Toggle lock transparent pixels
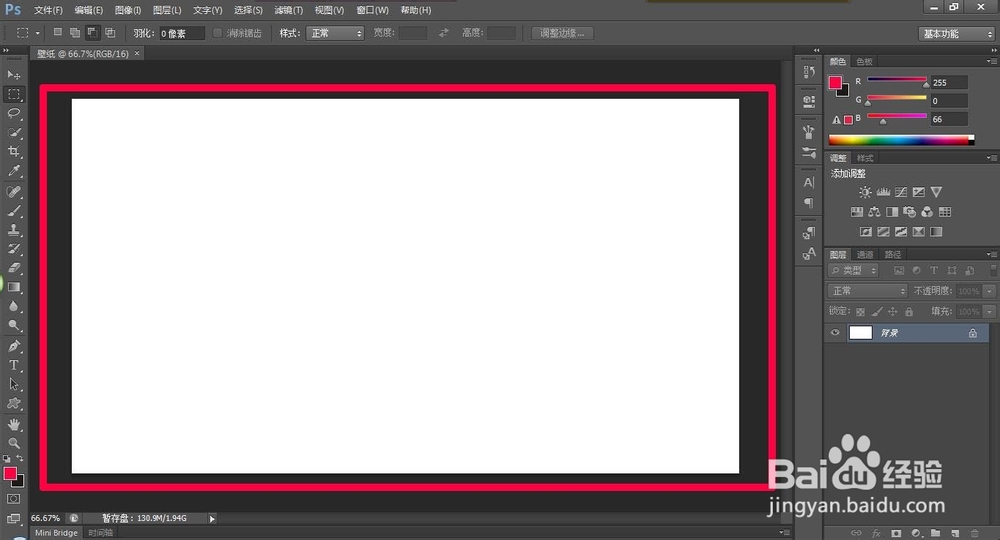 [x=860, y=312]
